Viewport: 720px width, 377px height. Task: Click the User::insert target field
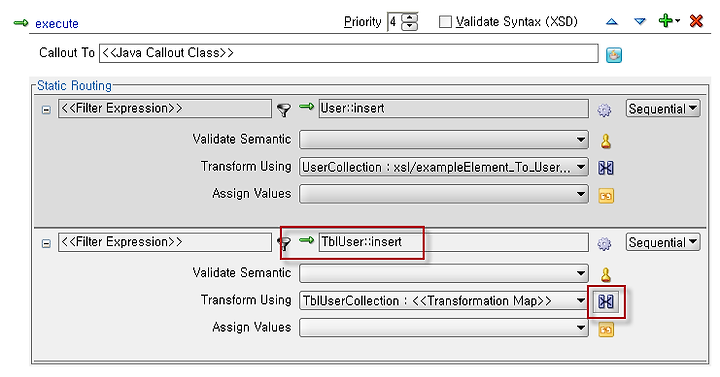(x=454, y=109)
